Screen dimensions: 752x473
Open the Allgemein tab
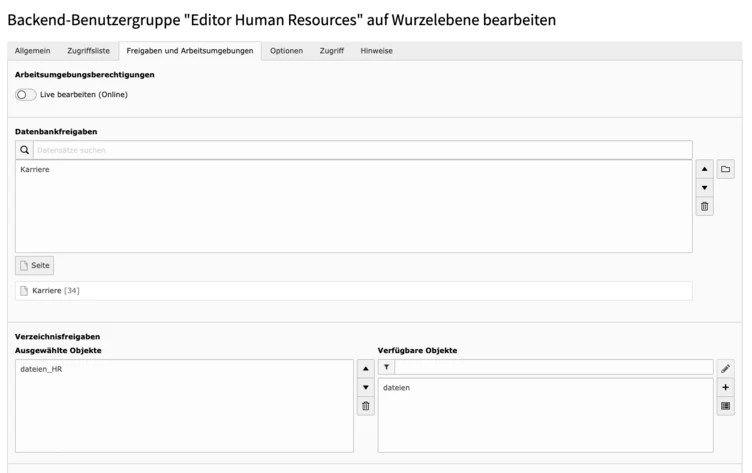click(x=33, y=51)
